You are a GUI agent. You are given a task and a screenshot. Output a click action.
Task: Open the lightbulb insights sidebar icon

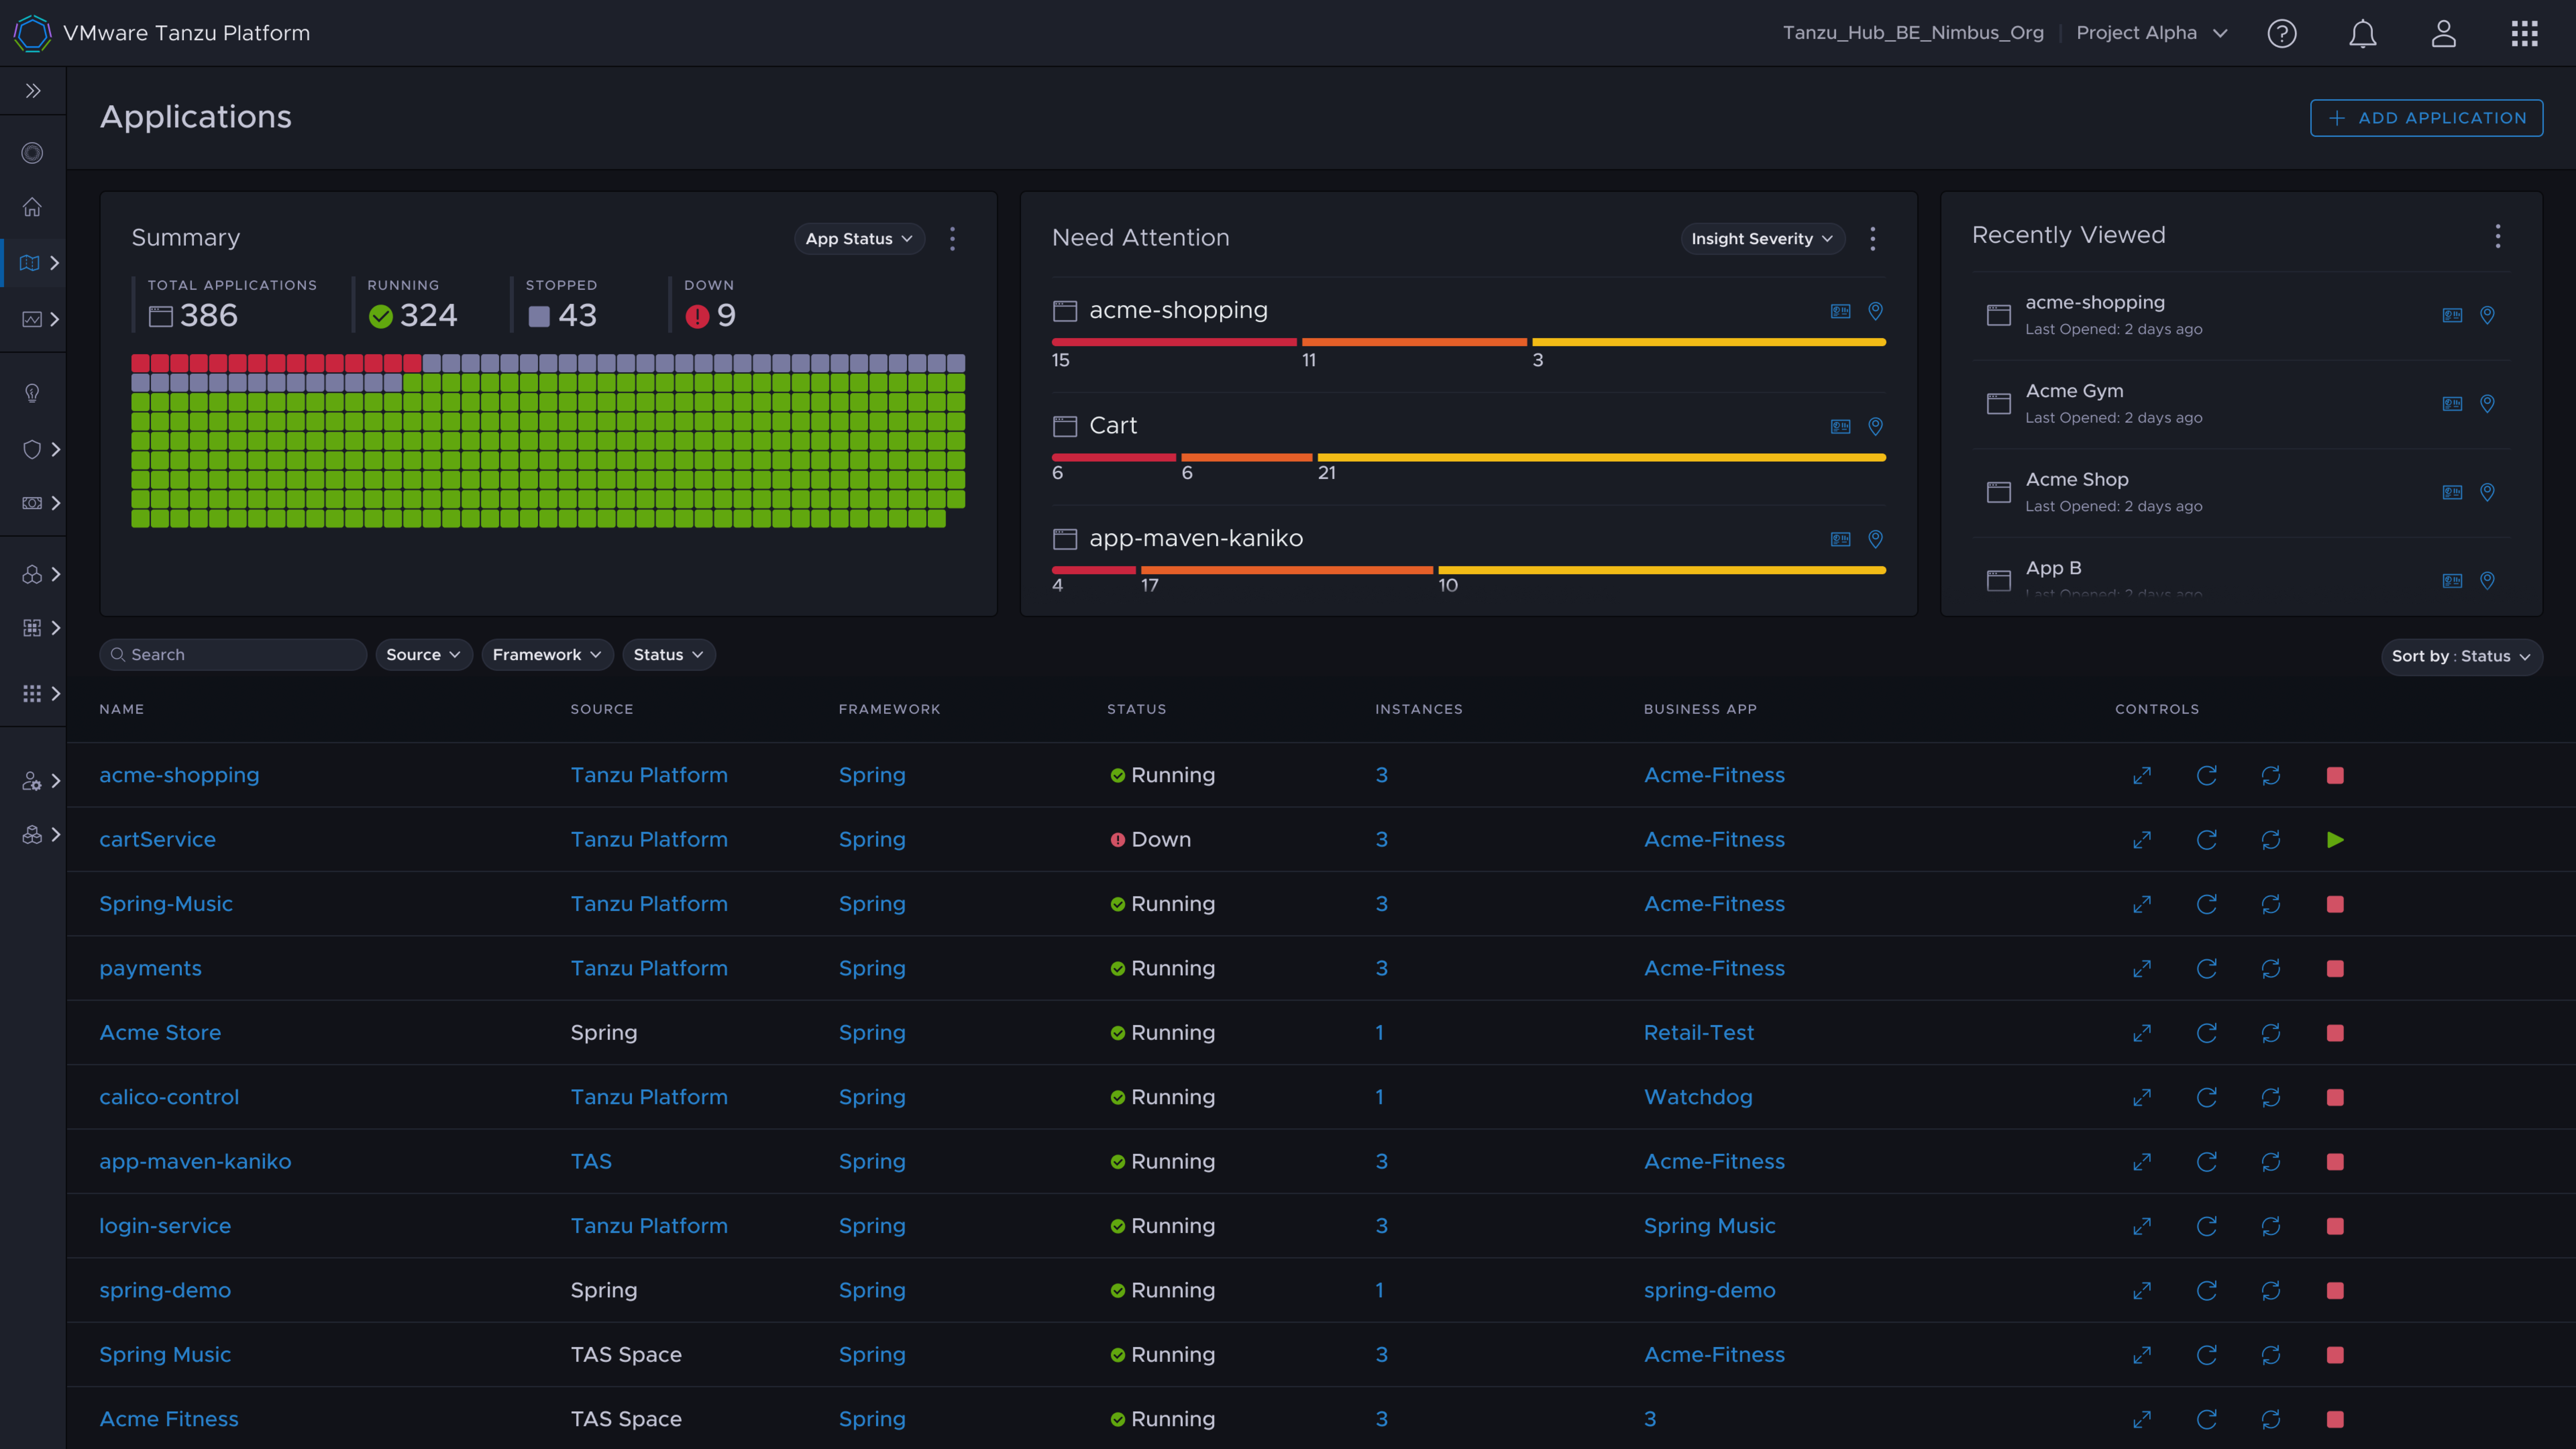point(32,393)
